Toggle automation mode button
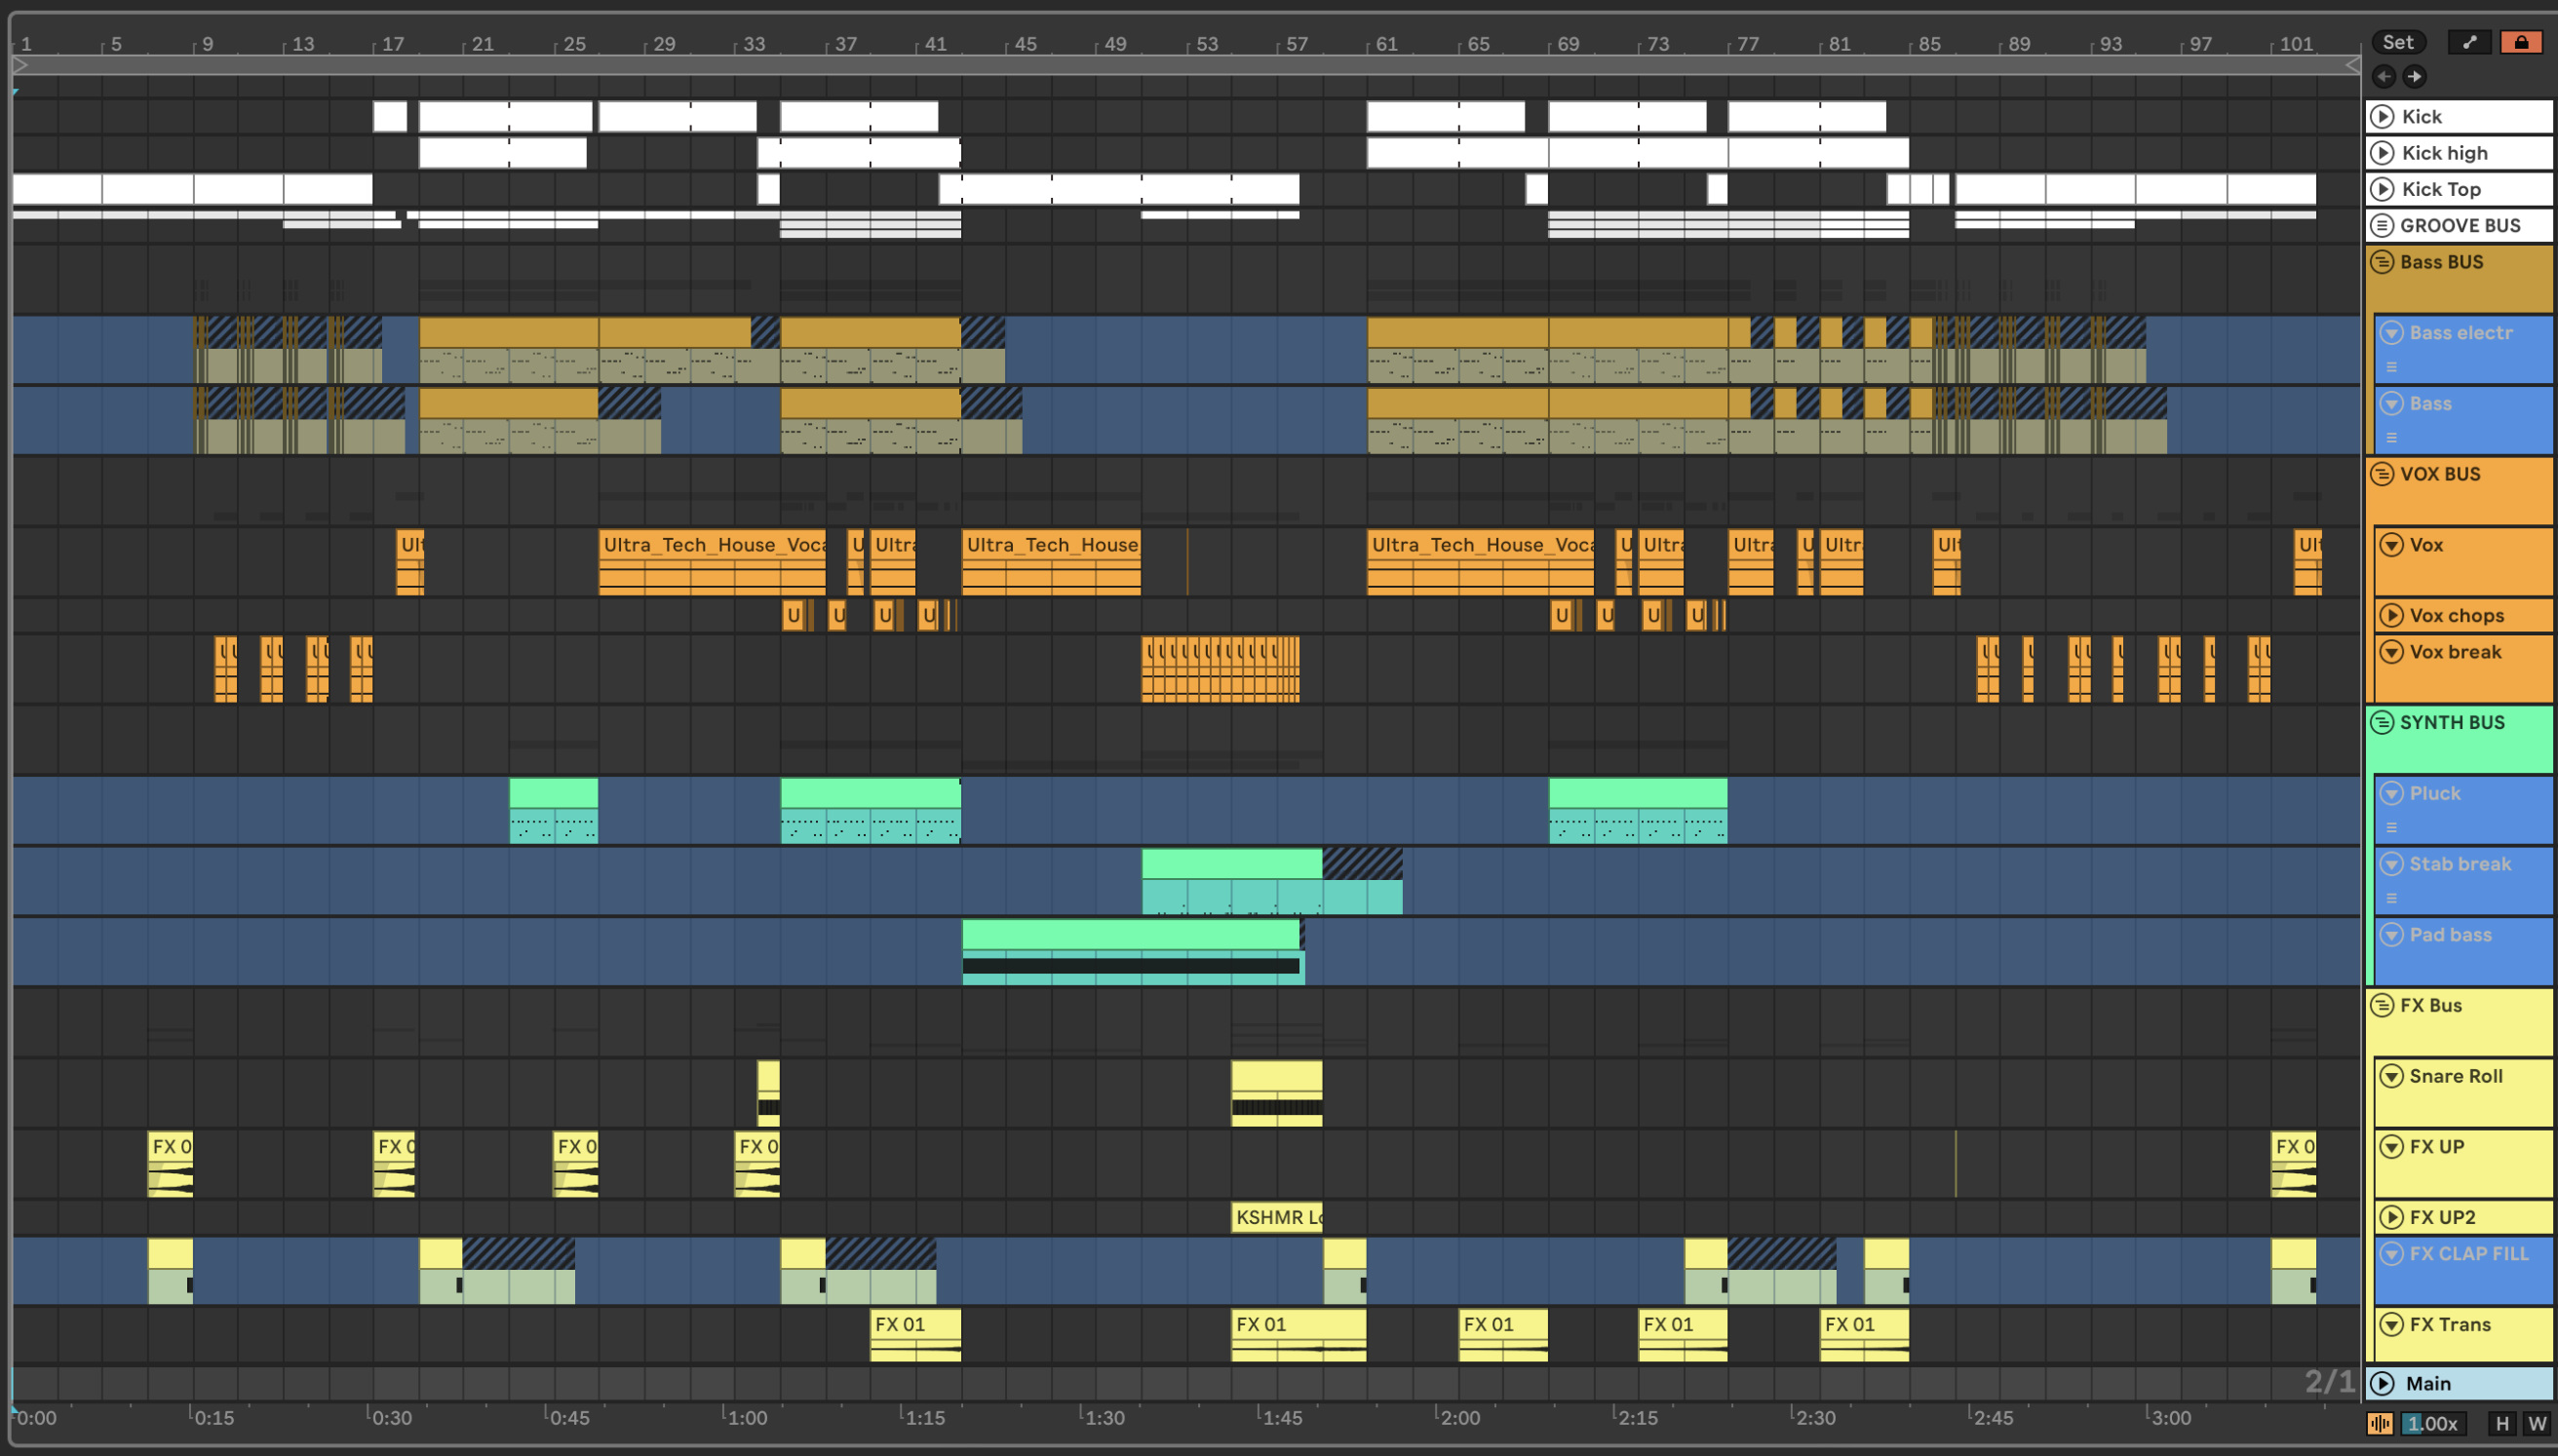Image resolution: width=2558 pixels, height=1456 pixels. (x=2469, y=42)
